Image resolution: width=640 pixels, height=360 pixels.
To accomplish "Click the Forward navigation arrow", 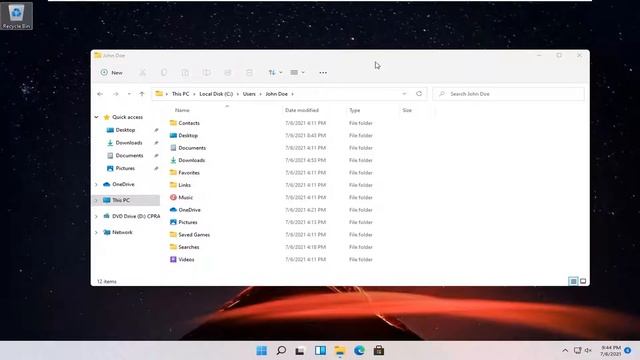I will [116, 94].
